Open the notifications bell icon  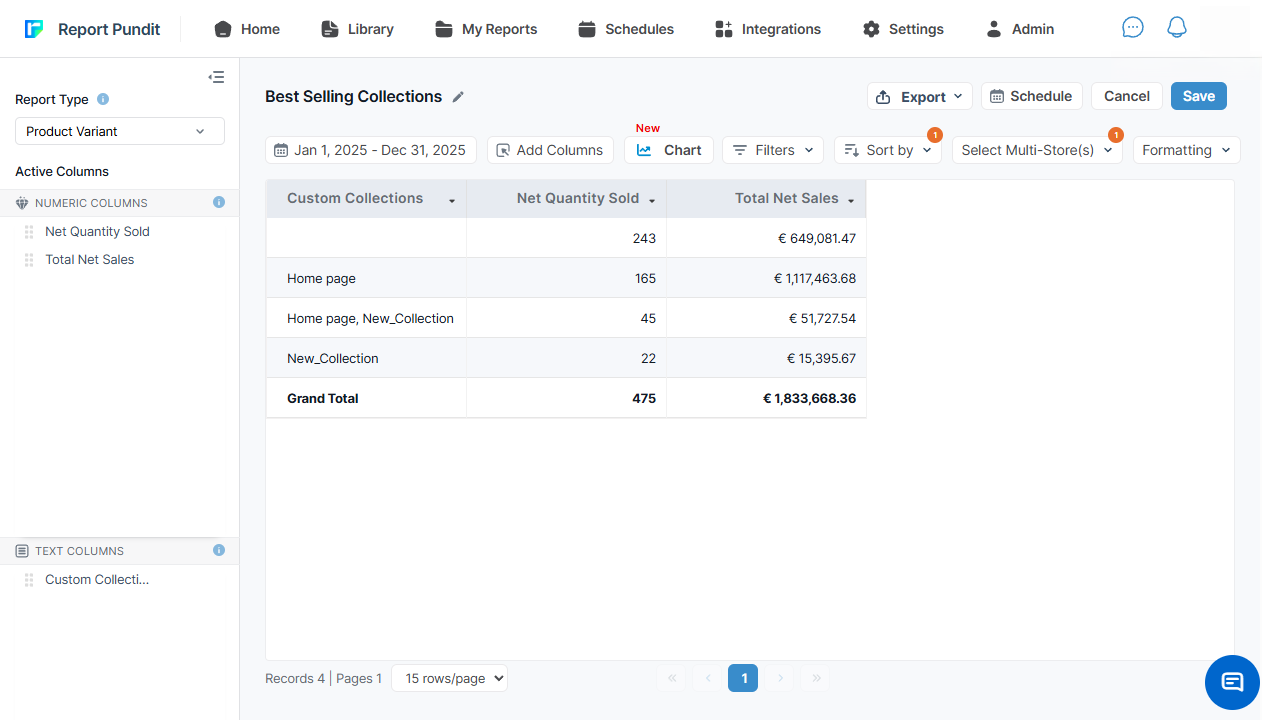click(x=1177, y=28)
